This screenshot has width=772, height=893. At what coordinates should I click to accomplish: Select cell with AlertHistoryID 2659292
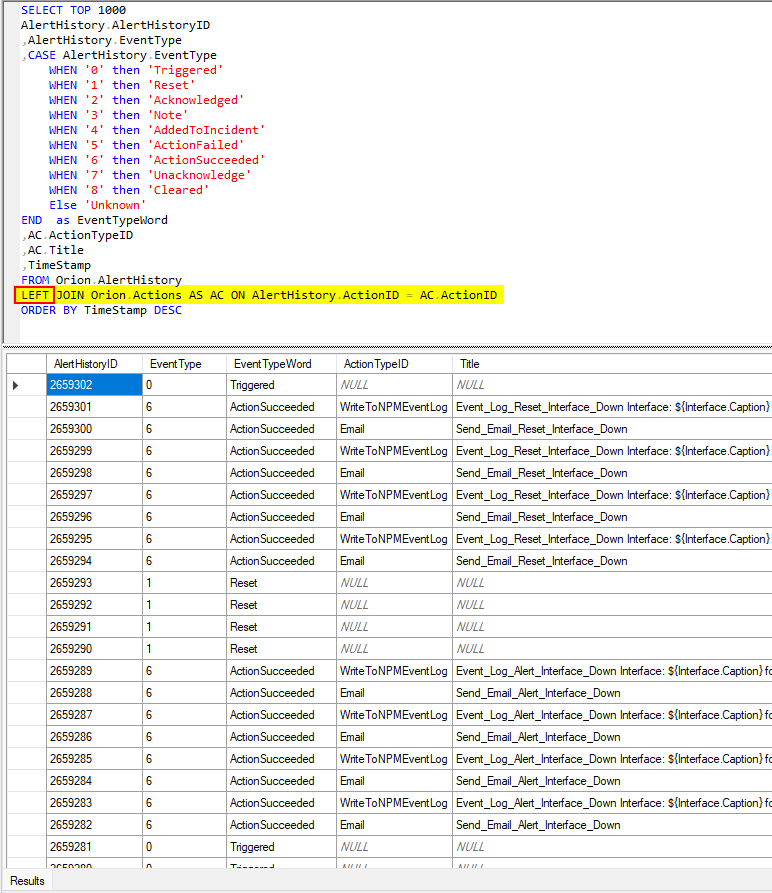click(94, 605)
